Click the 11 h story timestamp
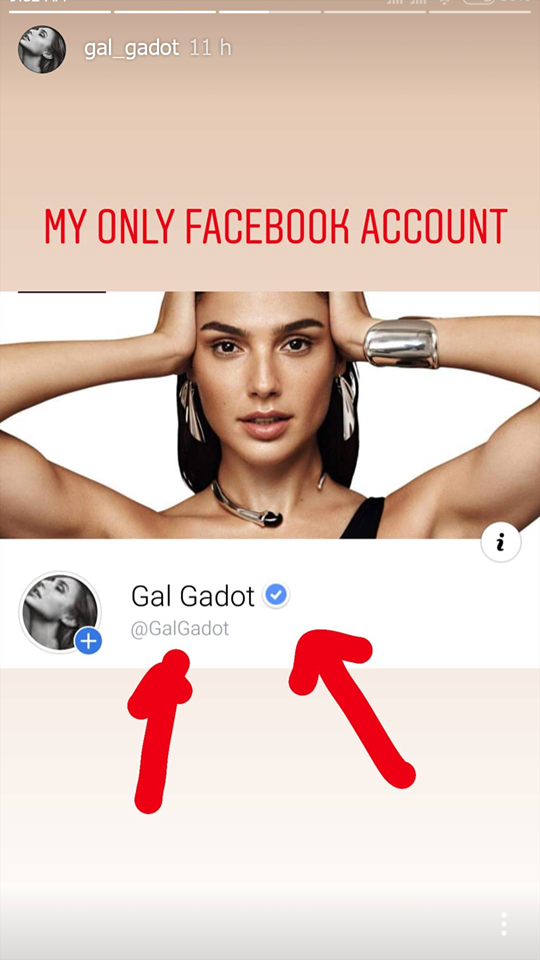The width and height of the screenshot is (540, 960). (211, 48)
